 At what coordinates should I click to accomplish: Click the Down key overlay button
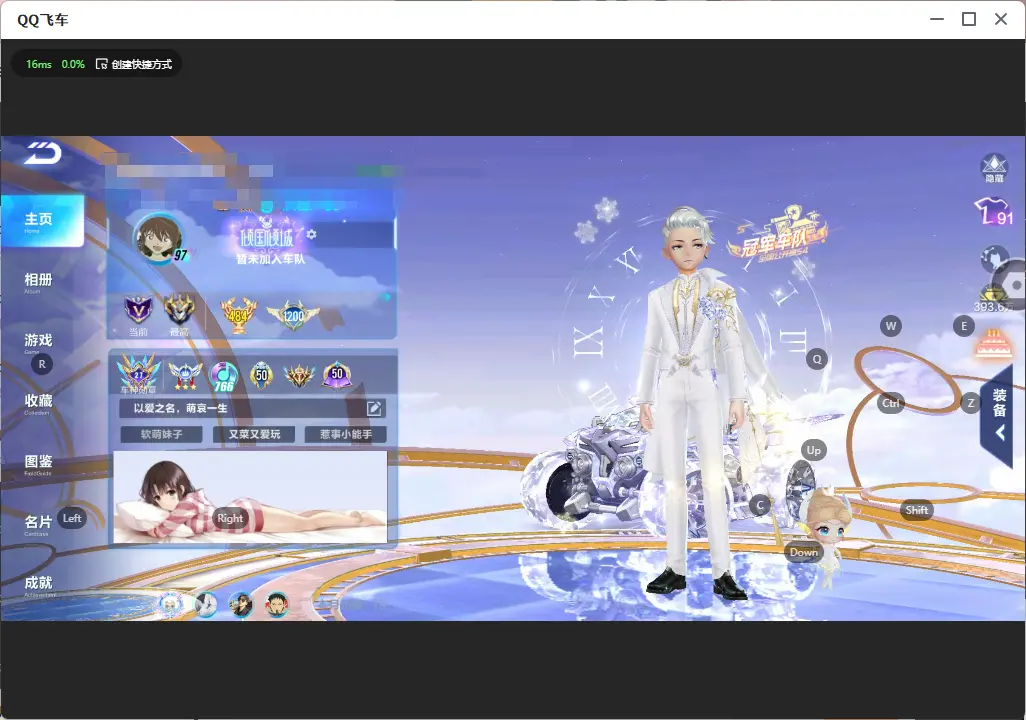pos(804,552)
